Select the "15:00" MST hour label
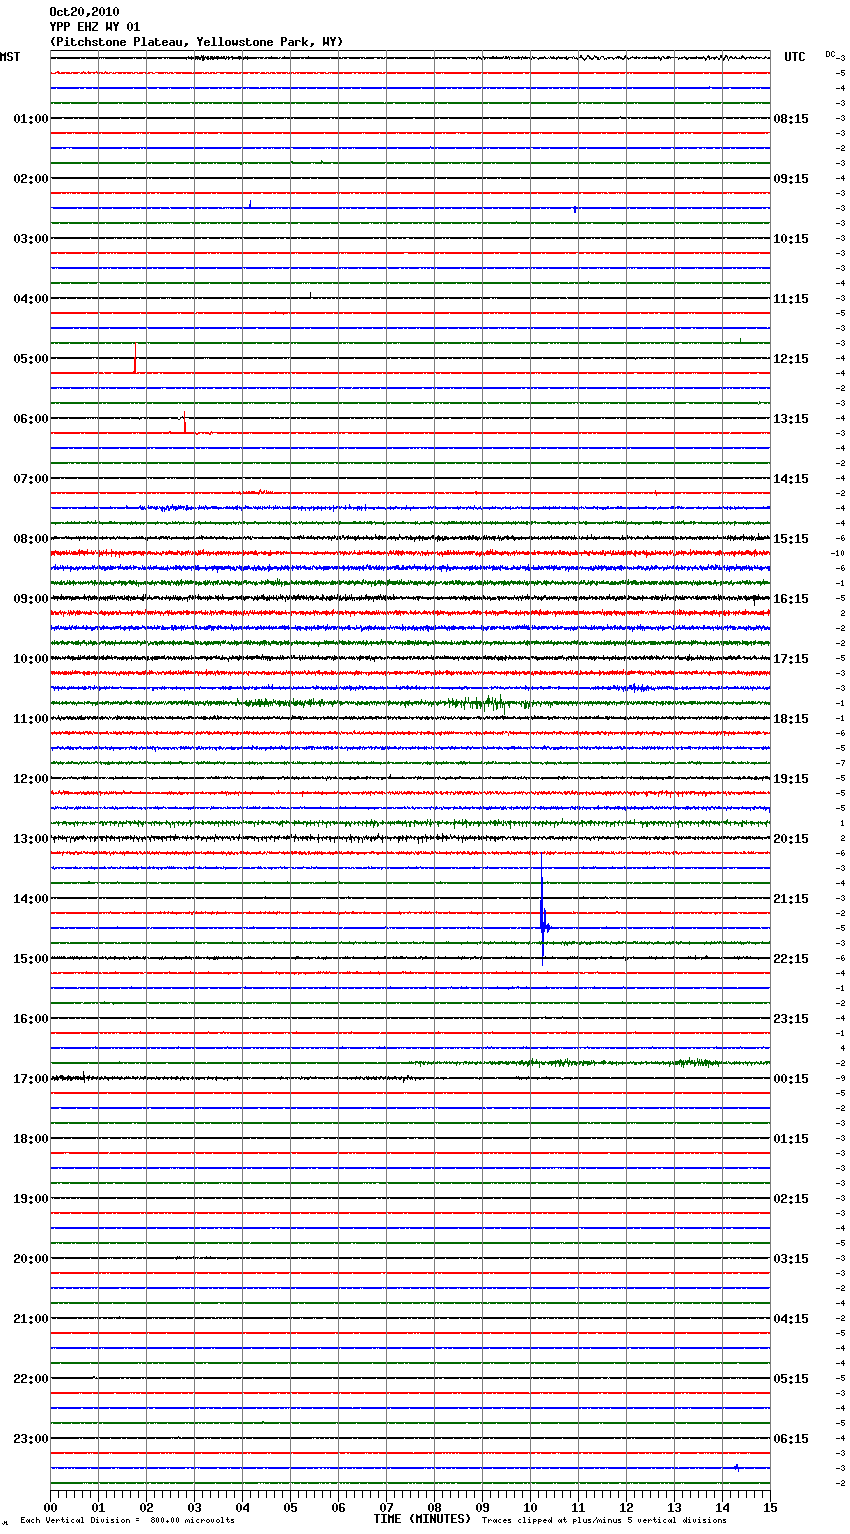The image size is (850, 1534). [31, 959]
